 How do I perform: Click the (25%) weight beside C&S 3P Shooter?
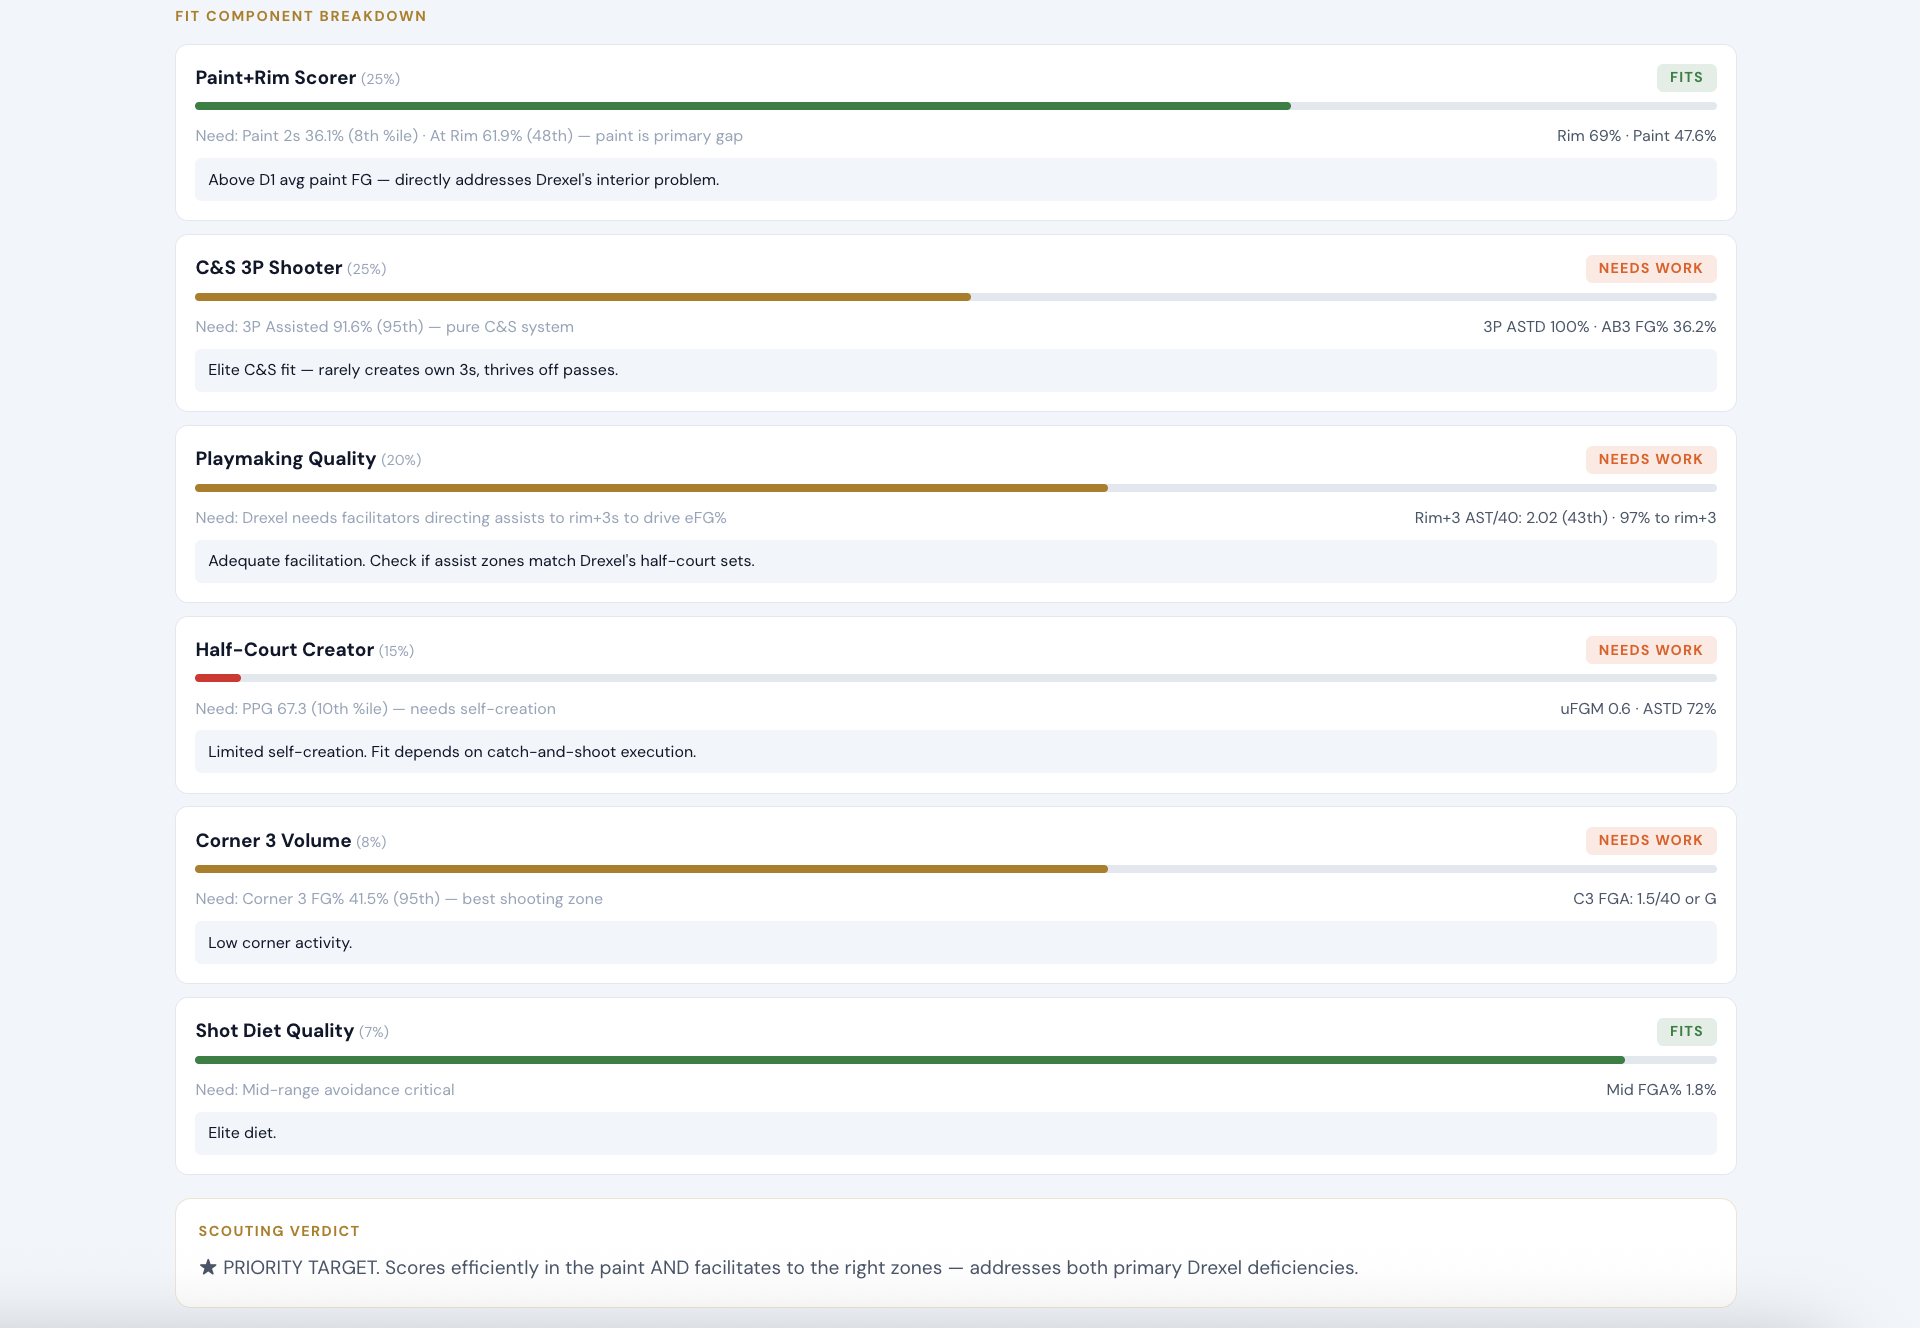[x=367, y=269]
